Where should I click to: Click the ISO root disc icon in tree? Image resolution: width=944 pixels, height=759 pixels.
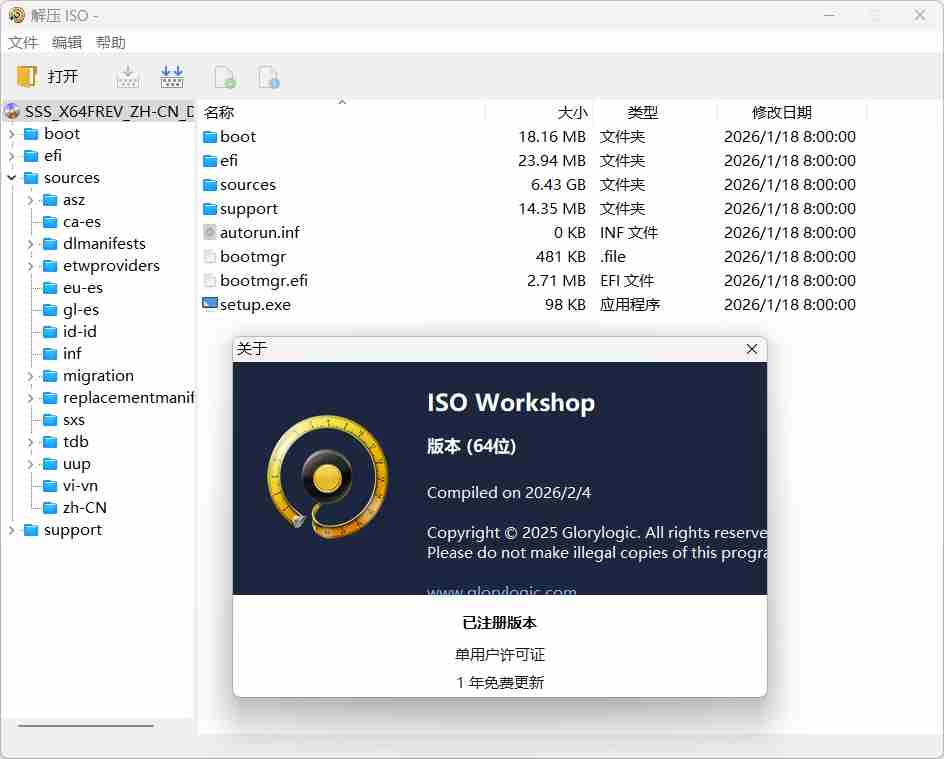(12, 112)
